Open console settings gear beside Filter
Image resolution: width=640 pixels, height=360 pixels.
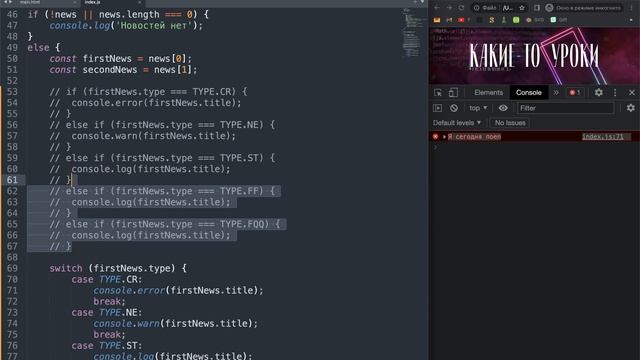631,108
